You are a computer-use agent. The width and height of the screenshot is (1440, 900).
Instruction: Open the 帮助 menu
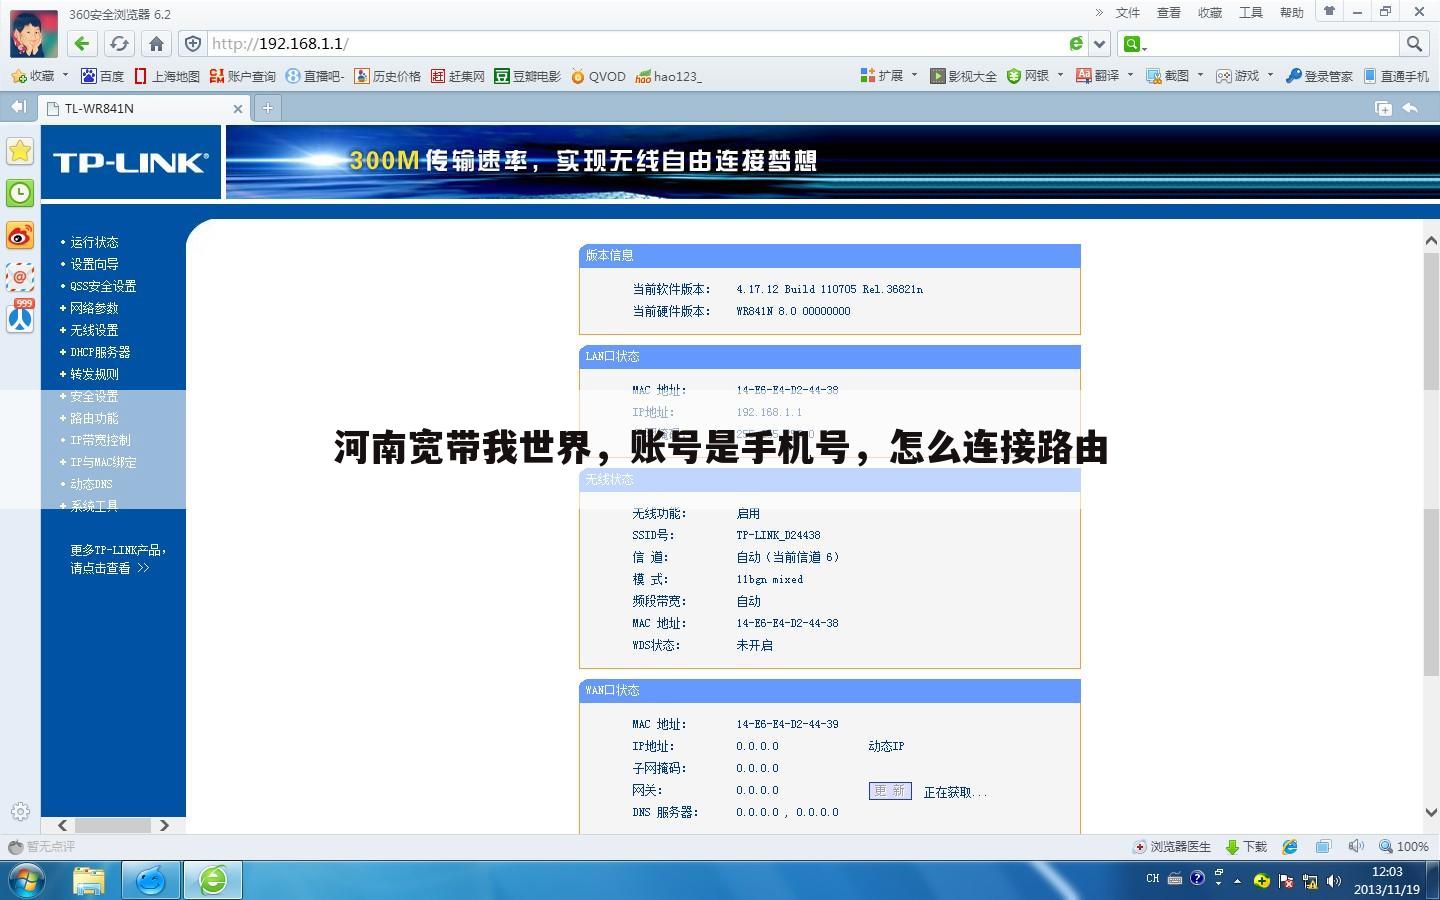1292,13
